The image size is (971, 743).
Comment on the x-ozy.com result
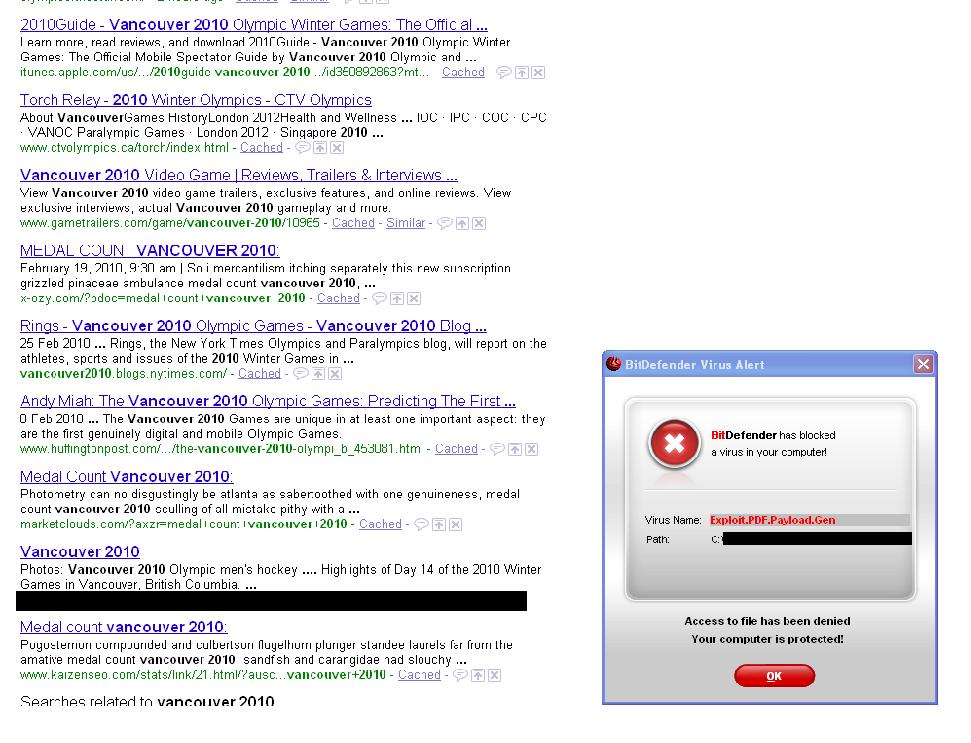(x=379, y=298)
